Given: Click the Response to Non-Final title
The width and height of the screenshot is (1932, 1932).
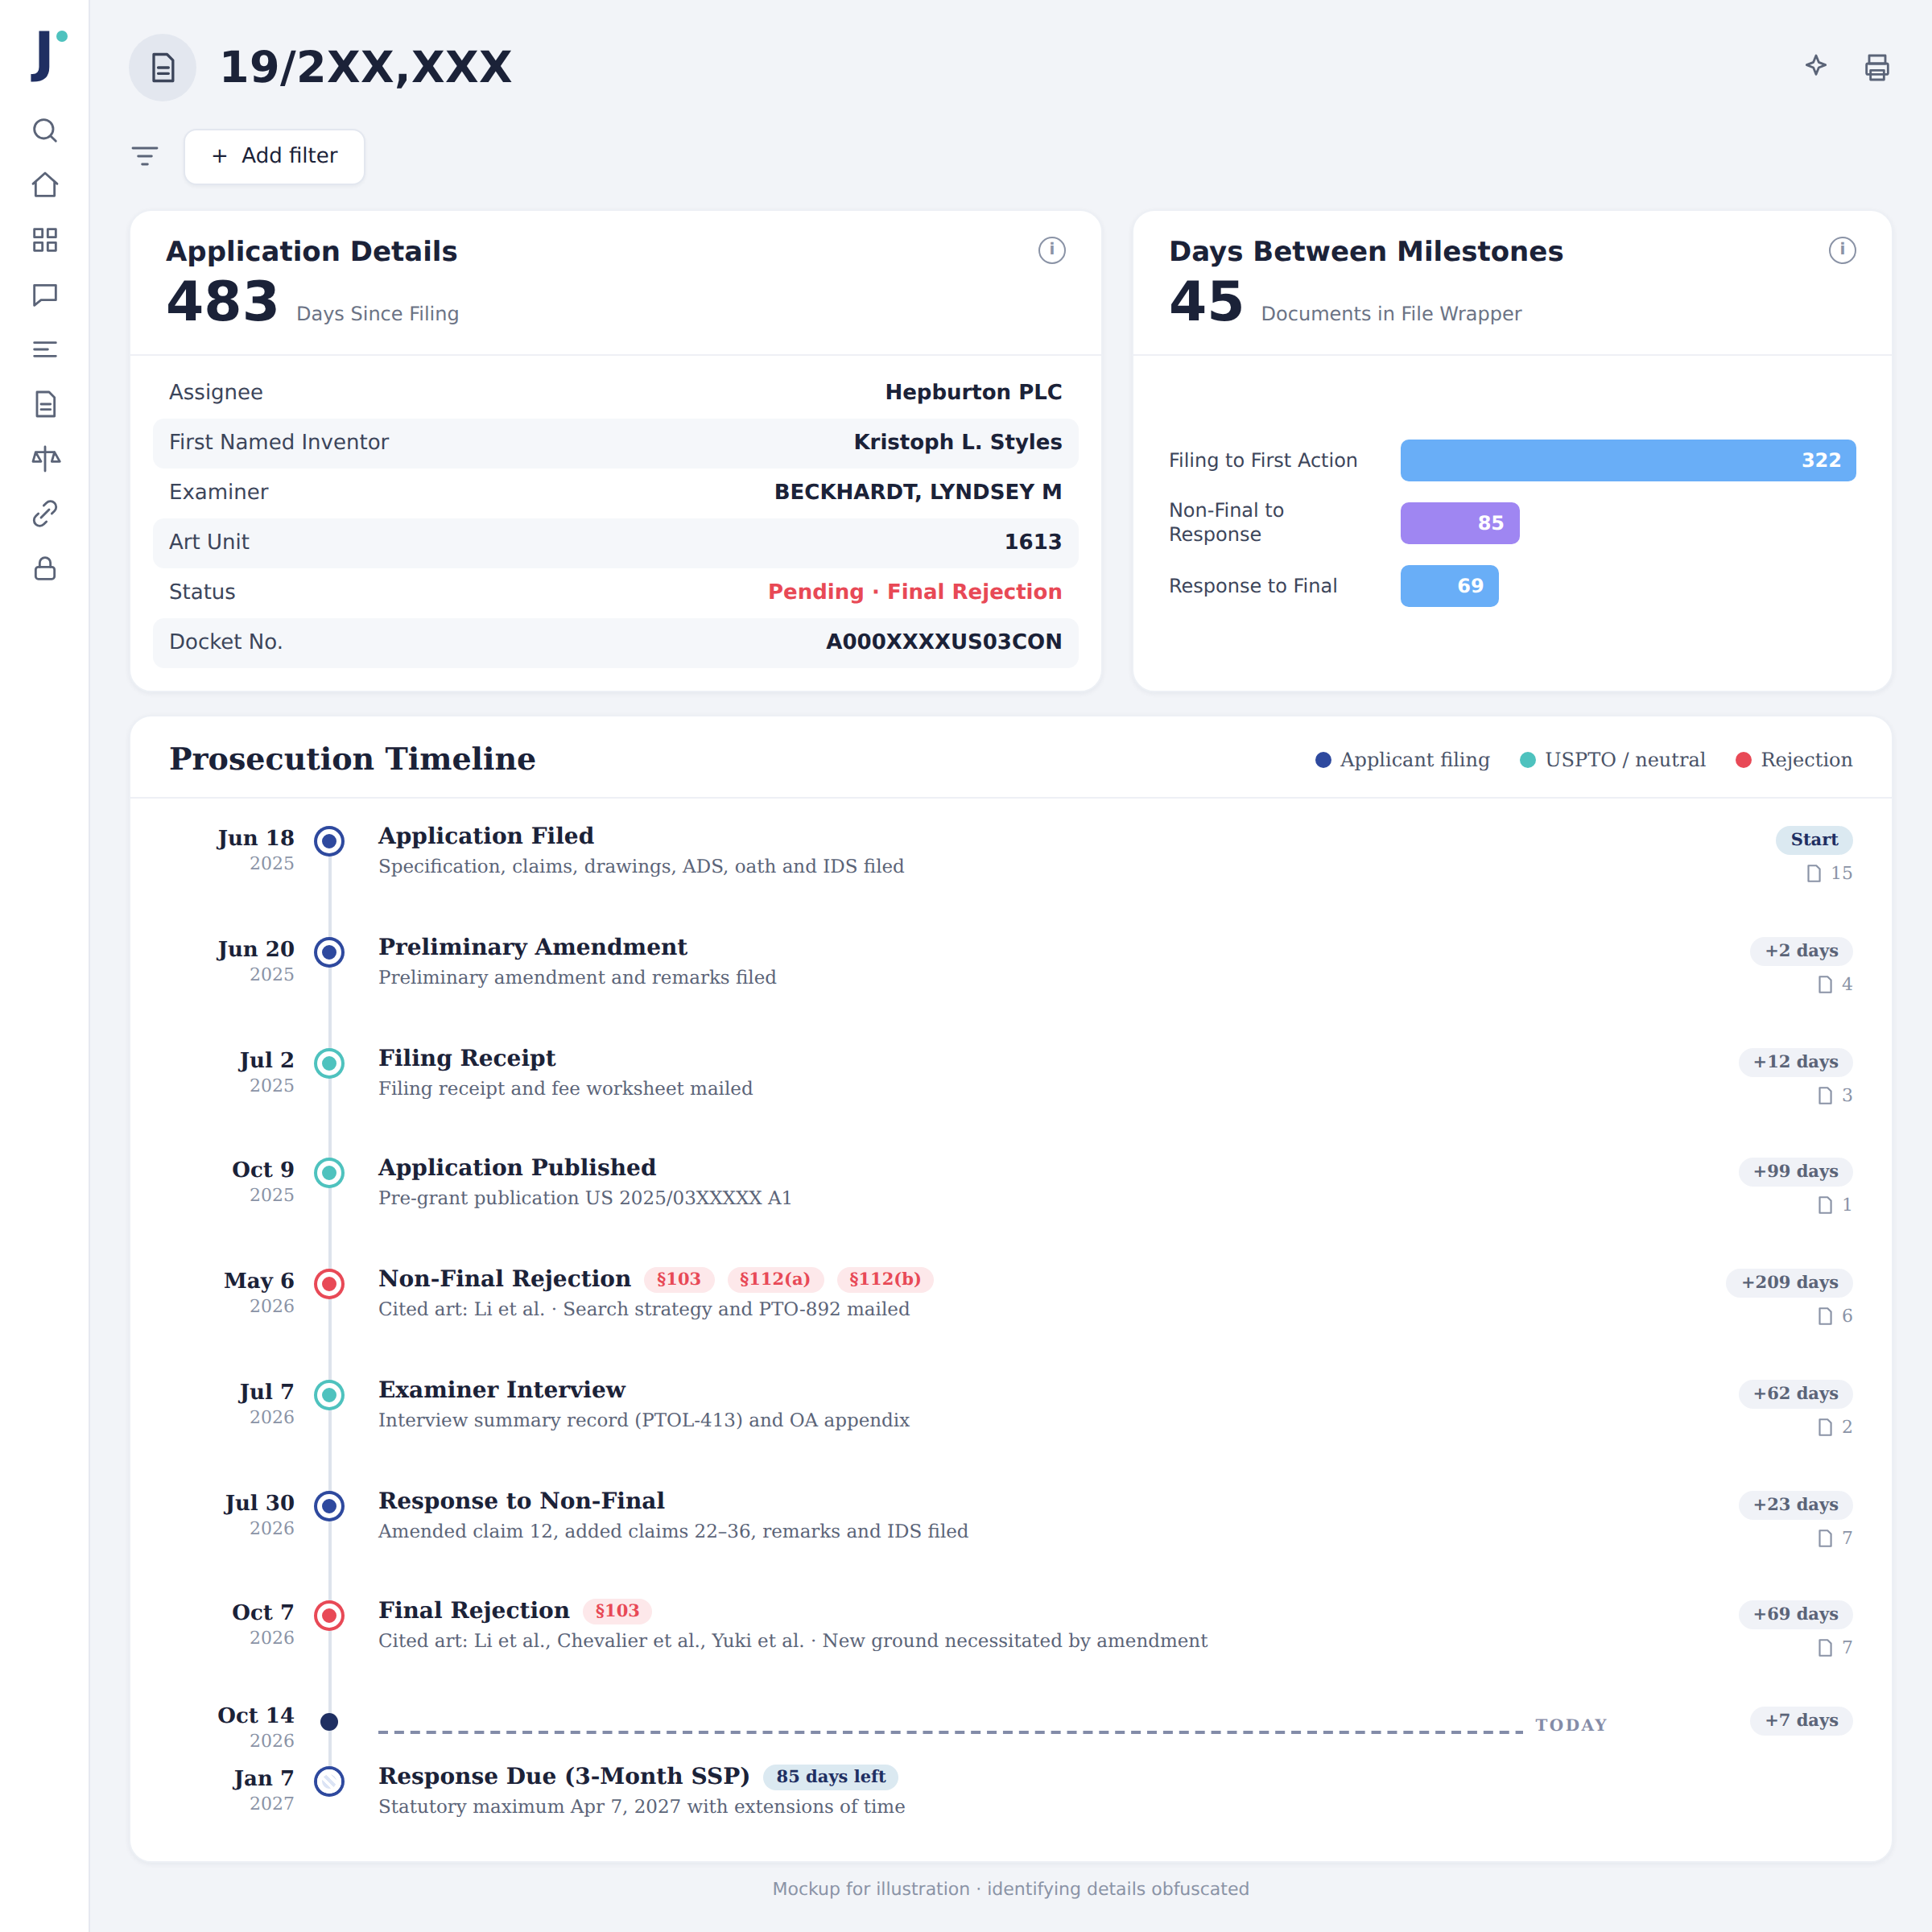Looking at the screenshot, I should (521, 1501).
